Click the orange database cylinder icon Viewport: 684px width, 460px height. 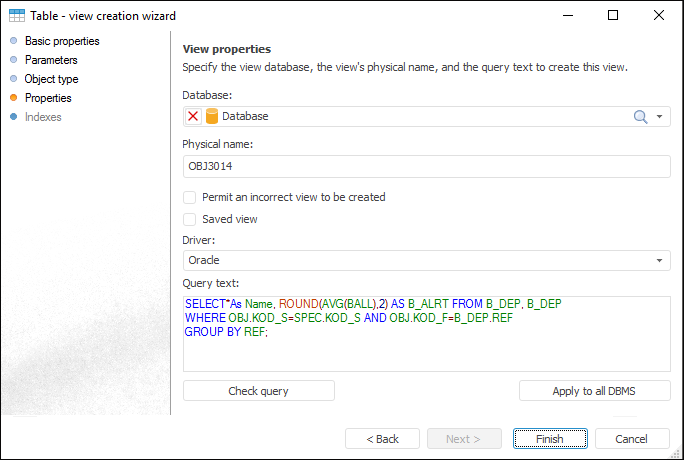[x=212, y=116]
